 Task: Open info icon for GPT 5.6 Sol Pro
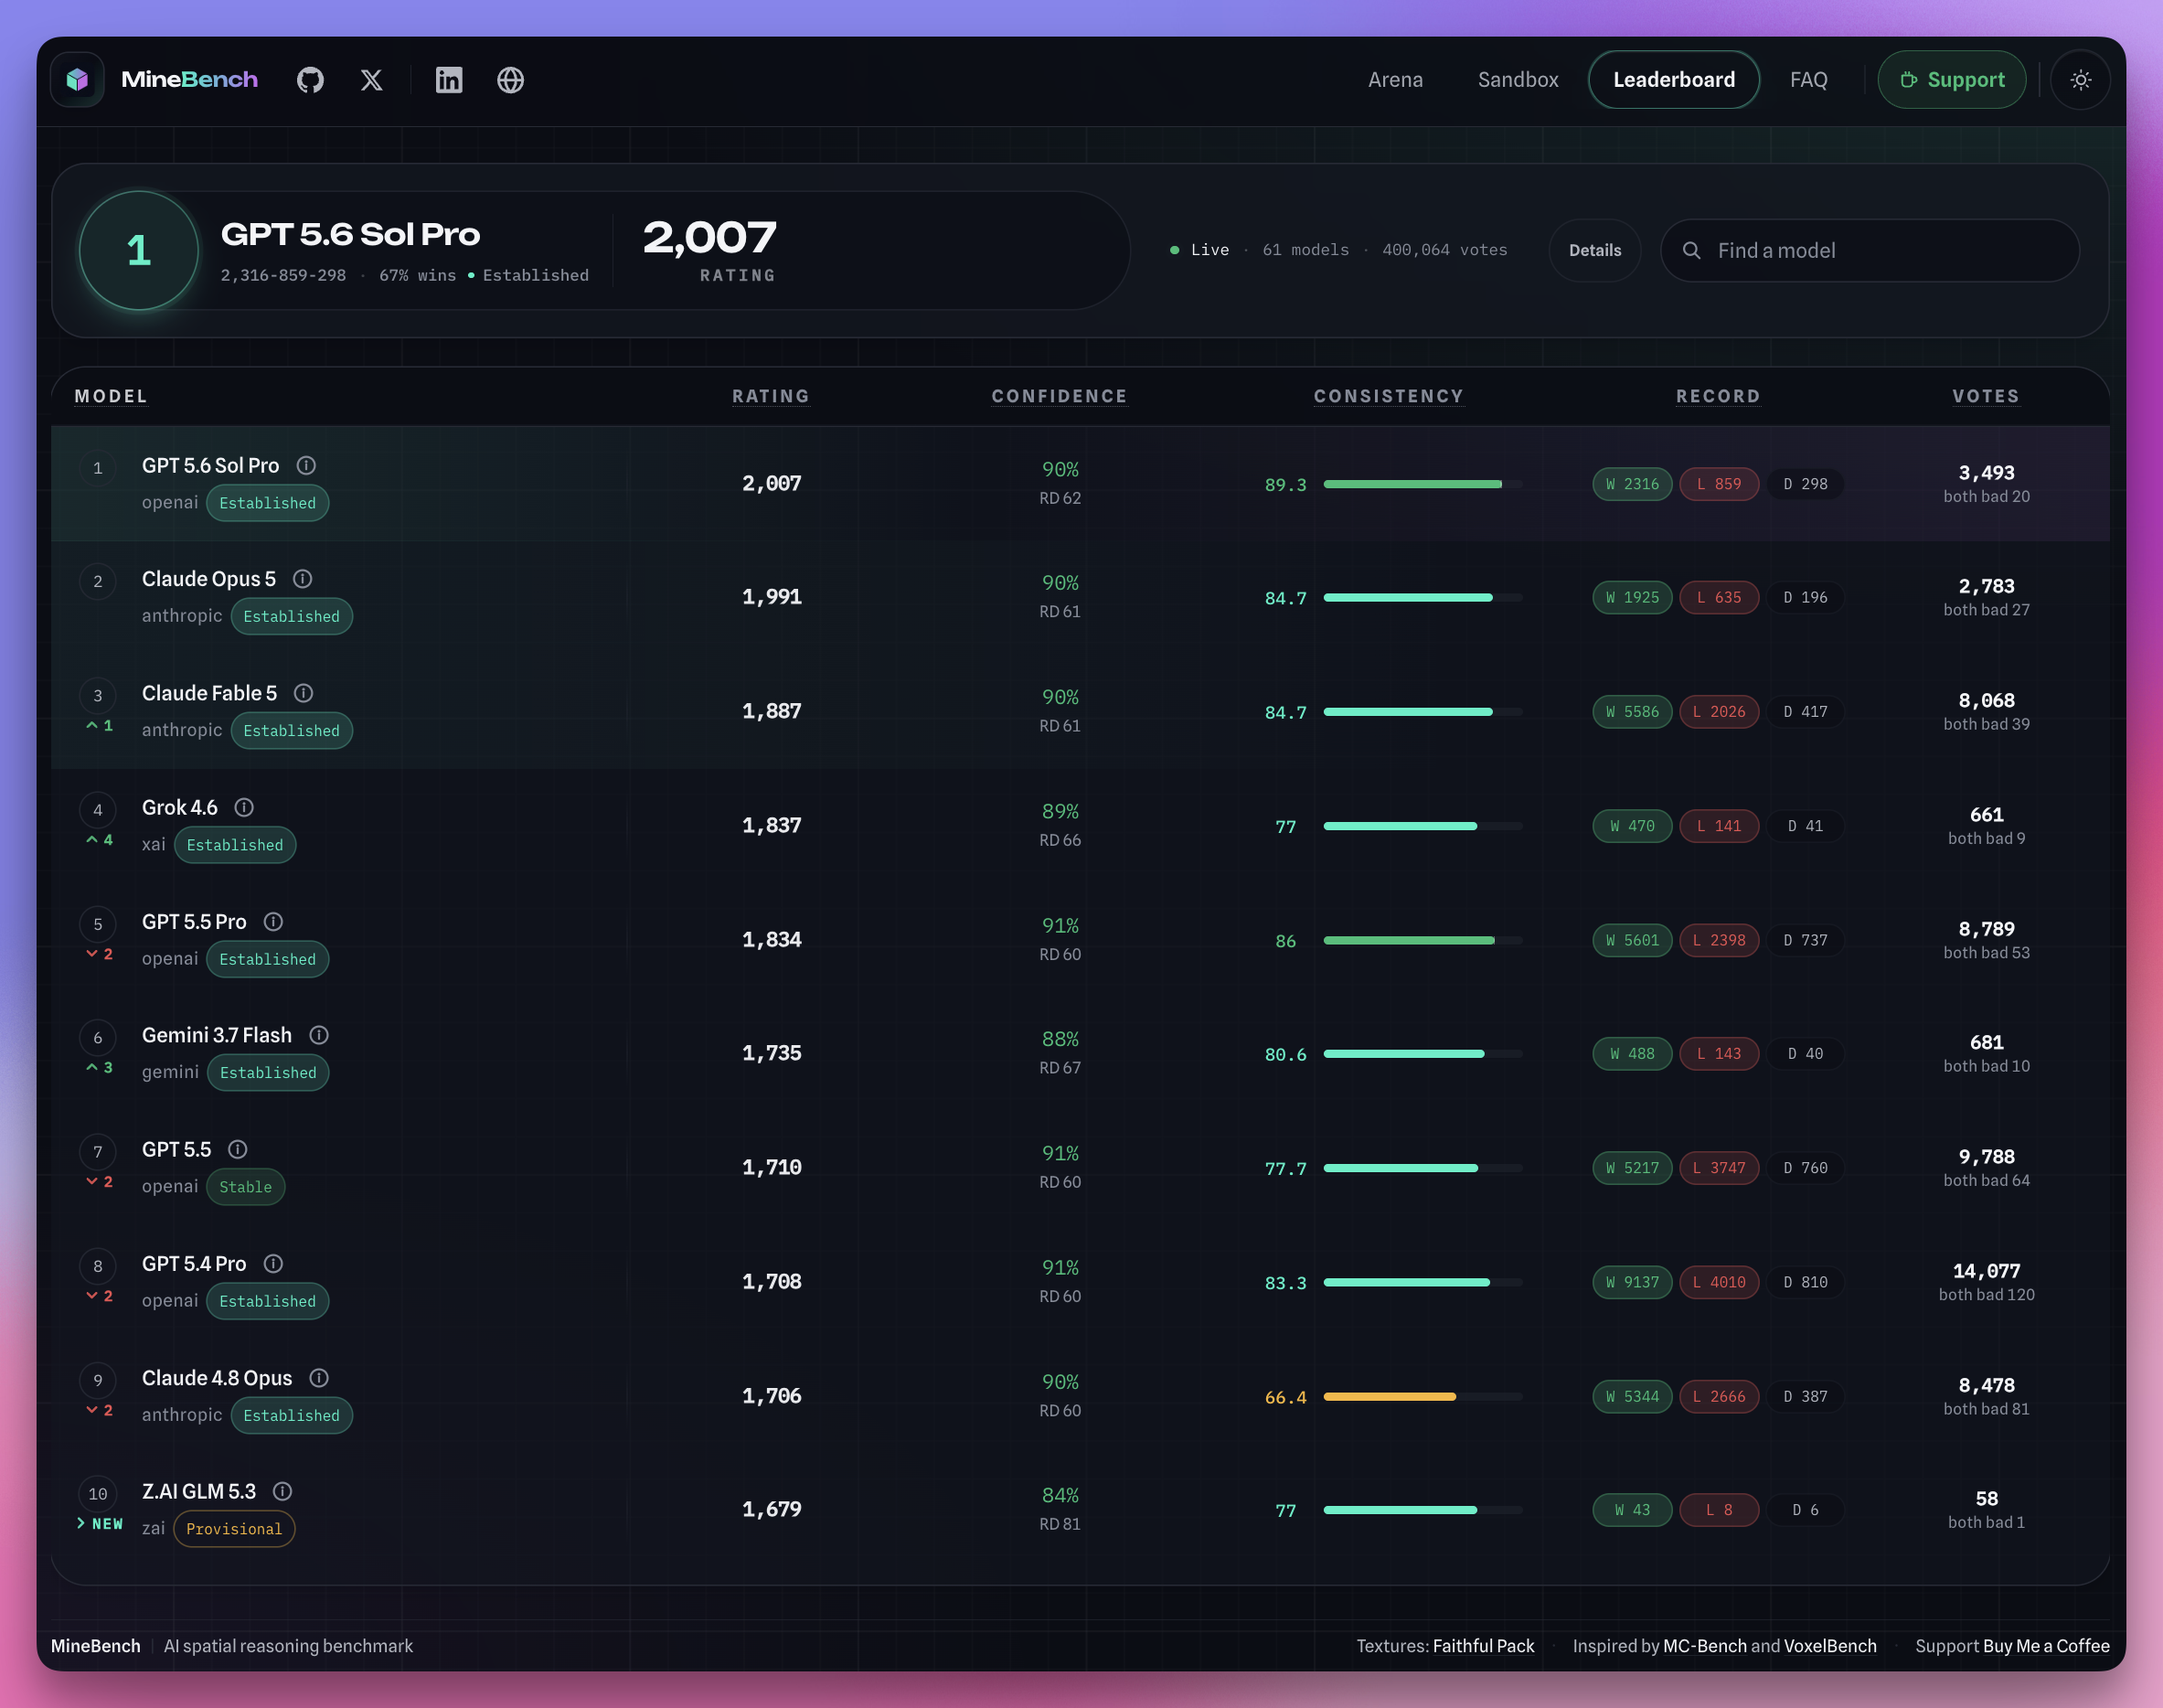click(306, 465)
